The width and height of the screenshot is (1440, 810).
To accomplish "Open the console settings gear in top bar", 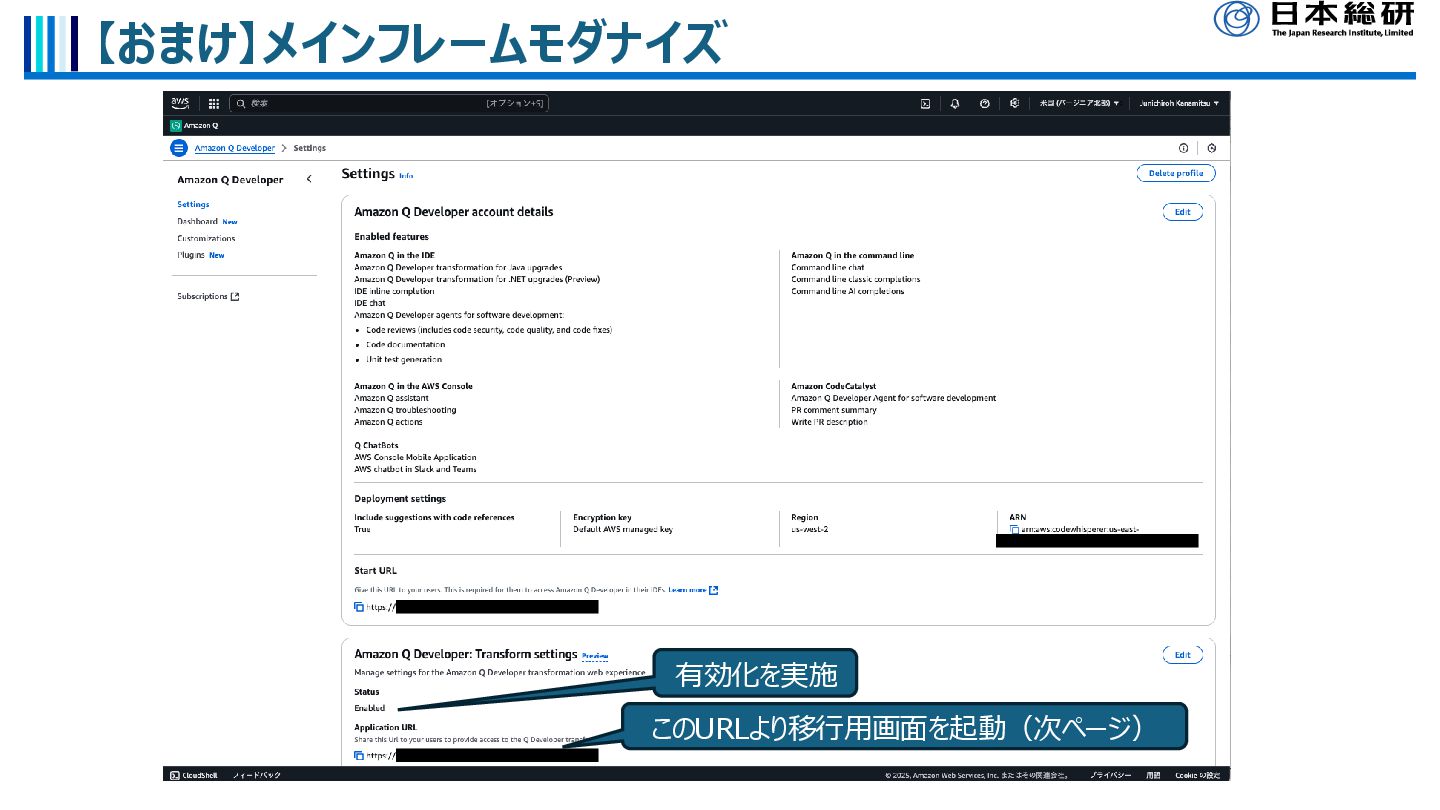I will (1014, 103).
